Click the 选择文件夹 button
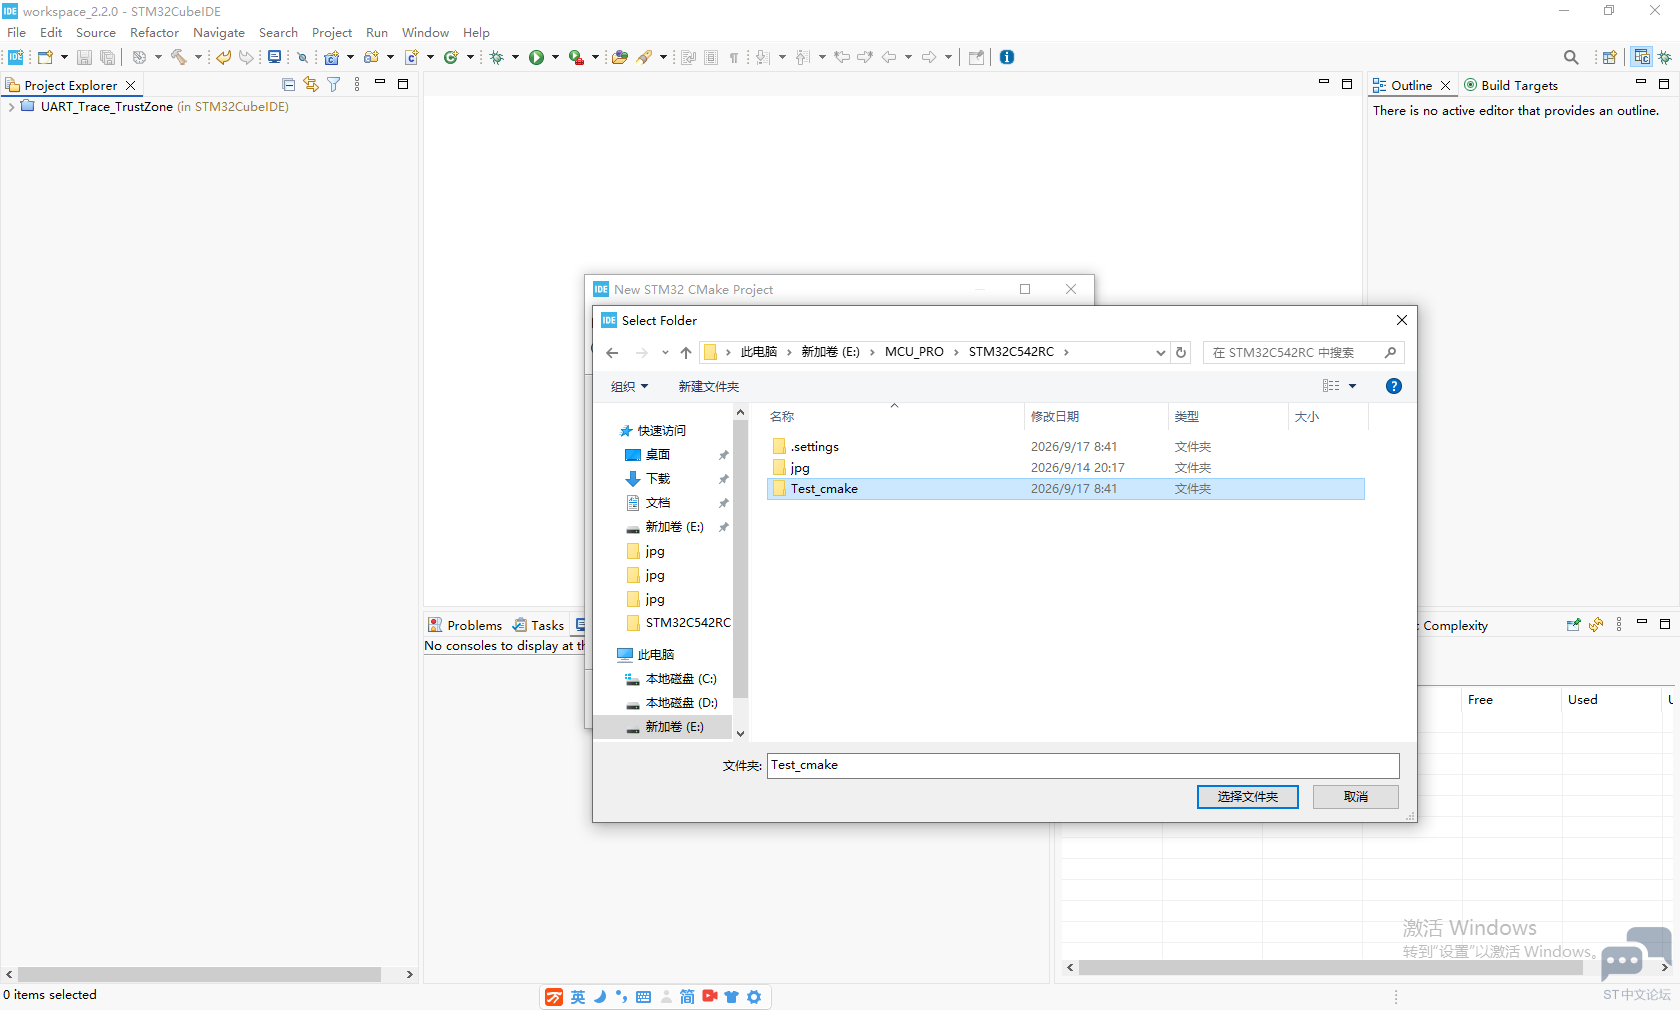The height and width of the screenshot is (1010, 1680). tap(1248, 796)
